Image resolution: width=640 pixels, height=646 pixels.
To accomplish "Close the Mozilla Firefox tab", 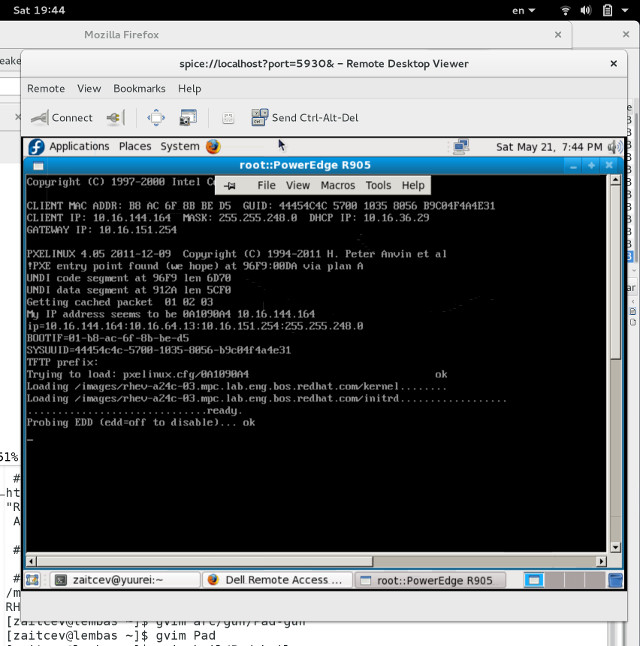I will coord(558,35).
